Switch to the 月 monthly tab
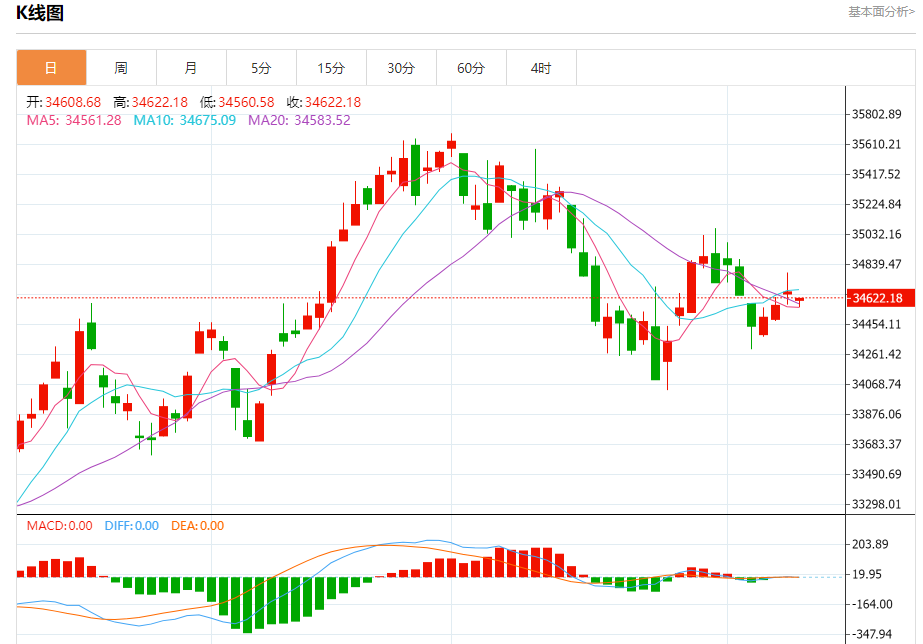 (191, 68)
